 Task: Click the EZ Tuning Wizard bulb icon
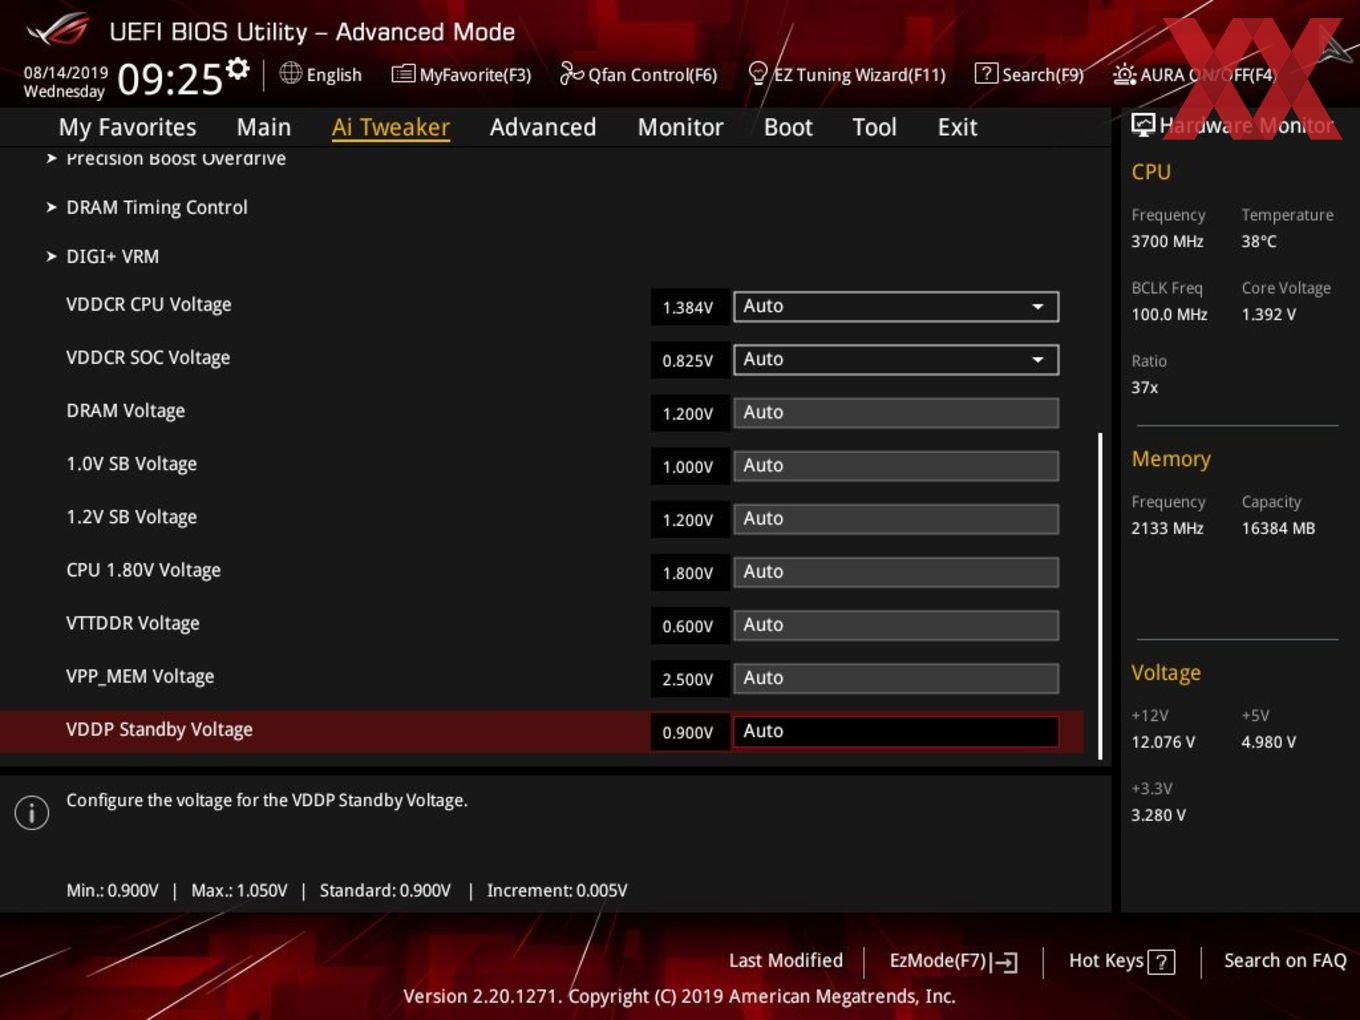(758, 73)
